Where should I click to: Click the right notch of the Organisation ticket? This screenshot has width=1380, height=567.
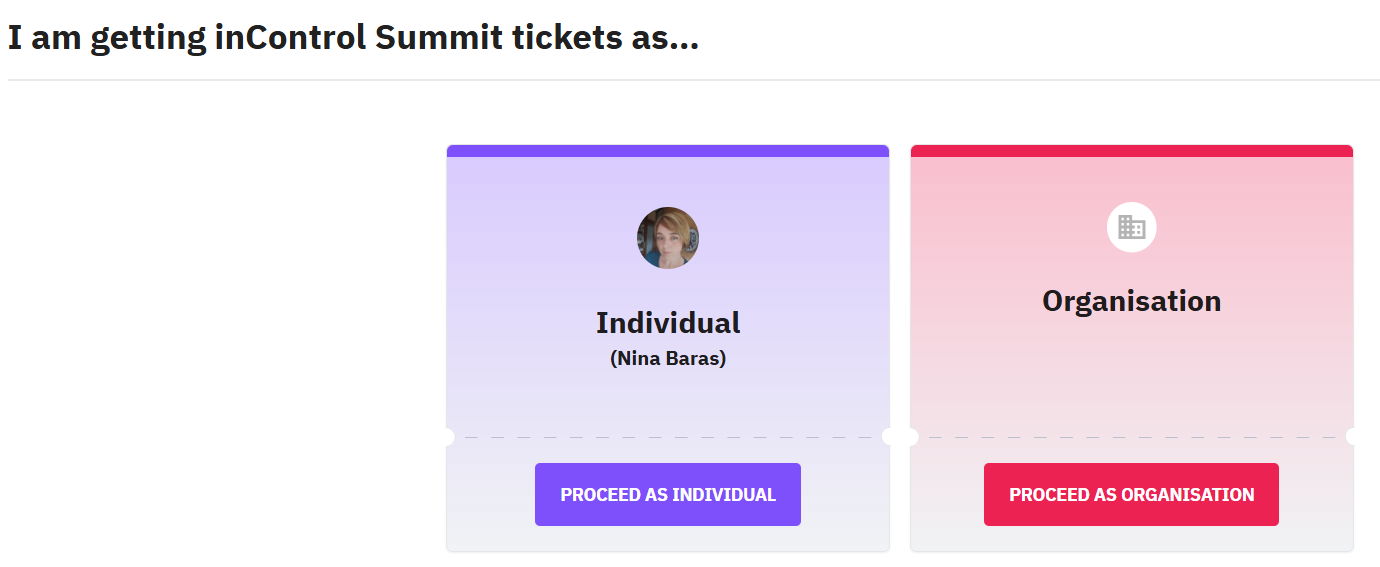coord(1352,437)
